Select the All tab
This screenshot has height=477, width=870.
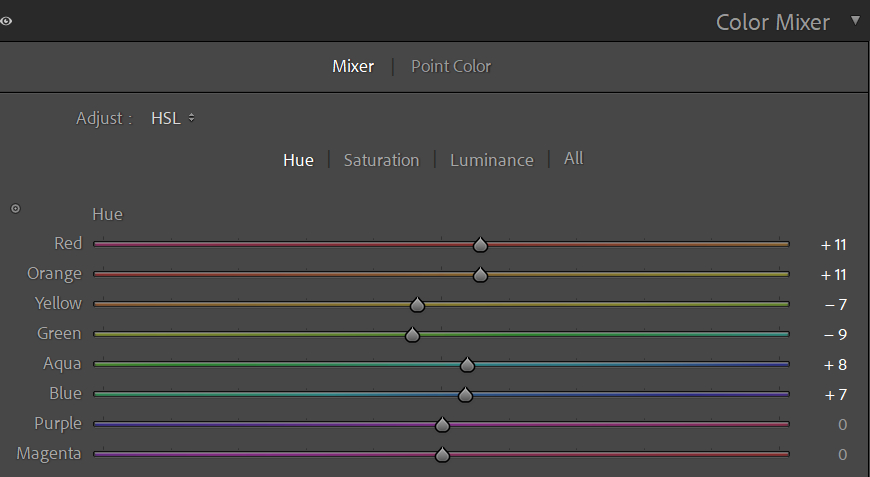[574, 159]
